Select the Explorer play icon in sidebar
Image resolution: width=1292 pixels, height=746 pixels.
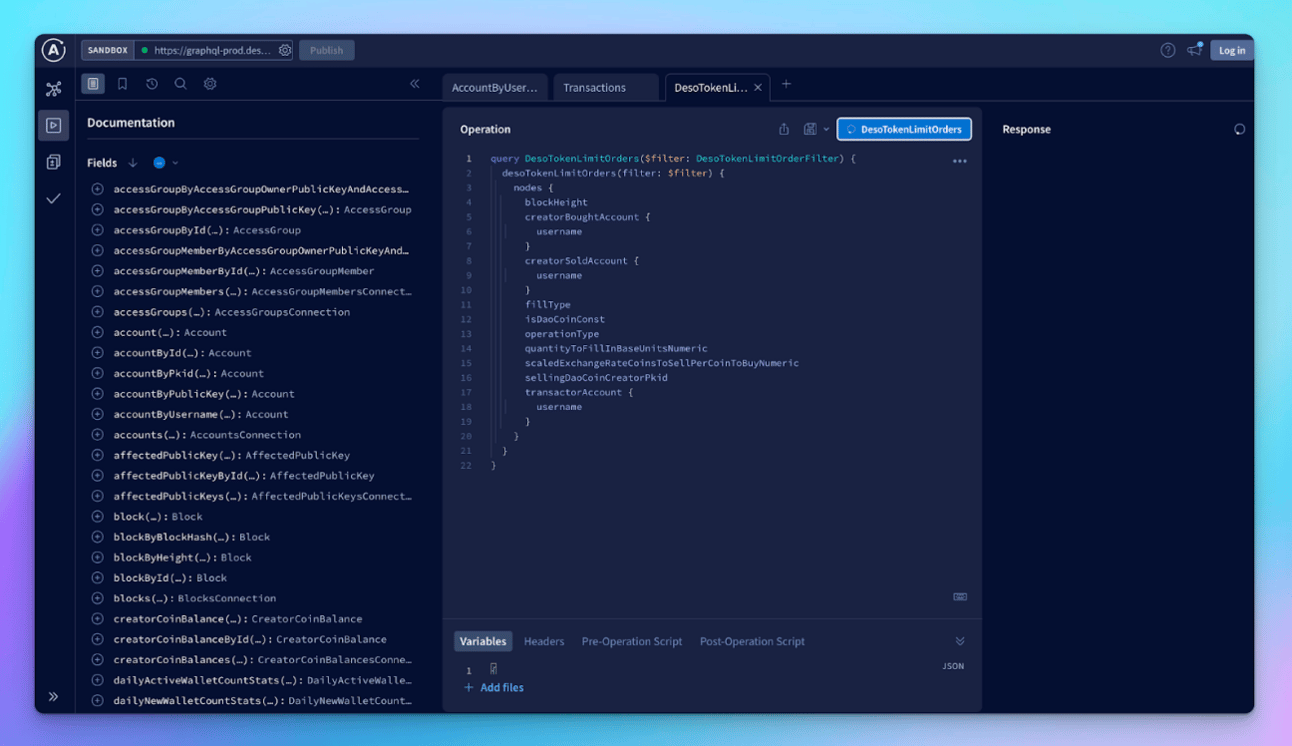[x=54, y=125]
